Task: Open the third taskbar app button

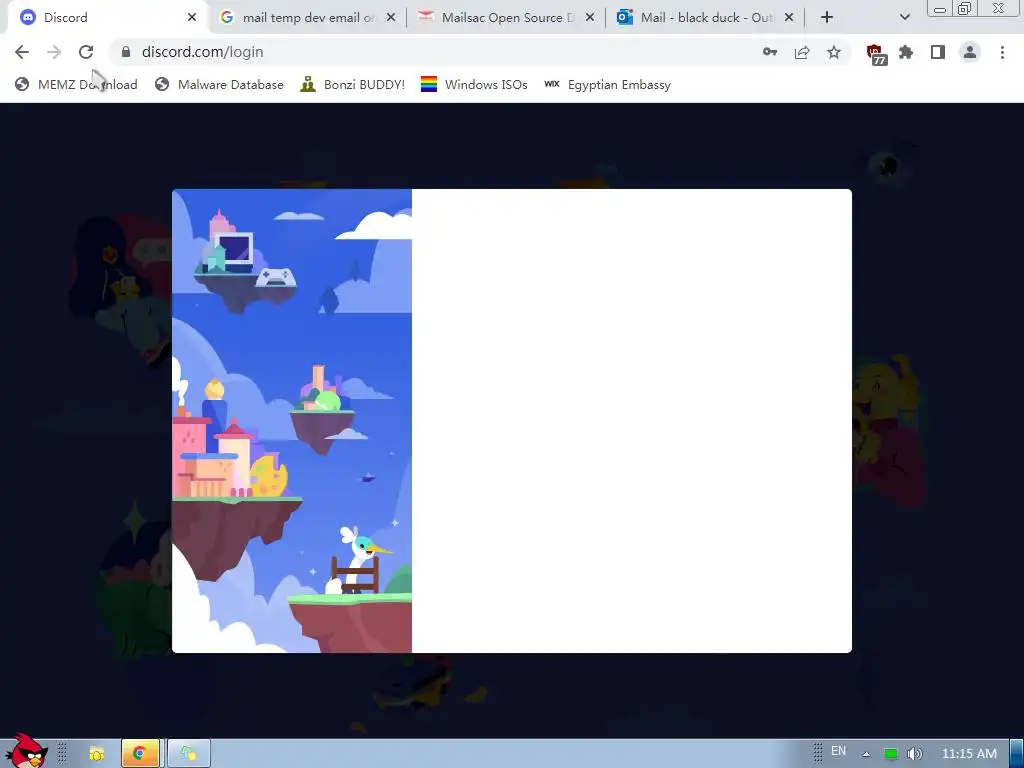Action: pyautogui.click(x=189, y=754)
